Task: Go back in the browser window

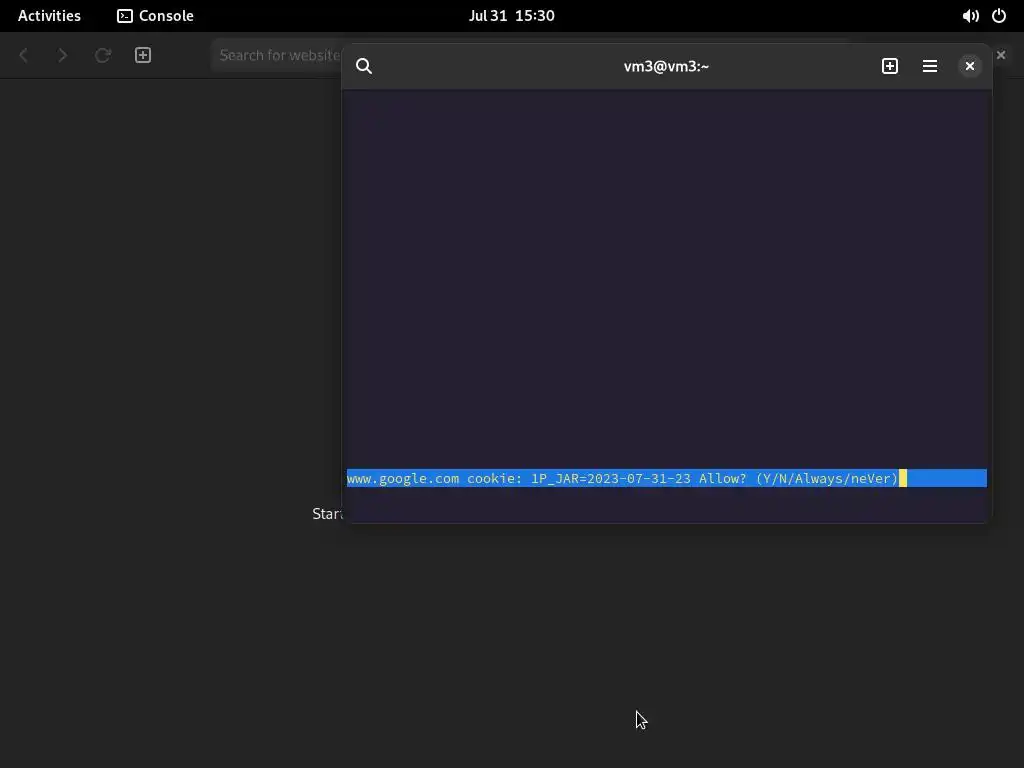Action: tap(24, 55)
